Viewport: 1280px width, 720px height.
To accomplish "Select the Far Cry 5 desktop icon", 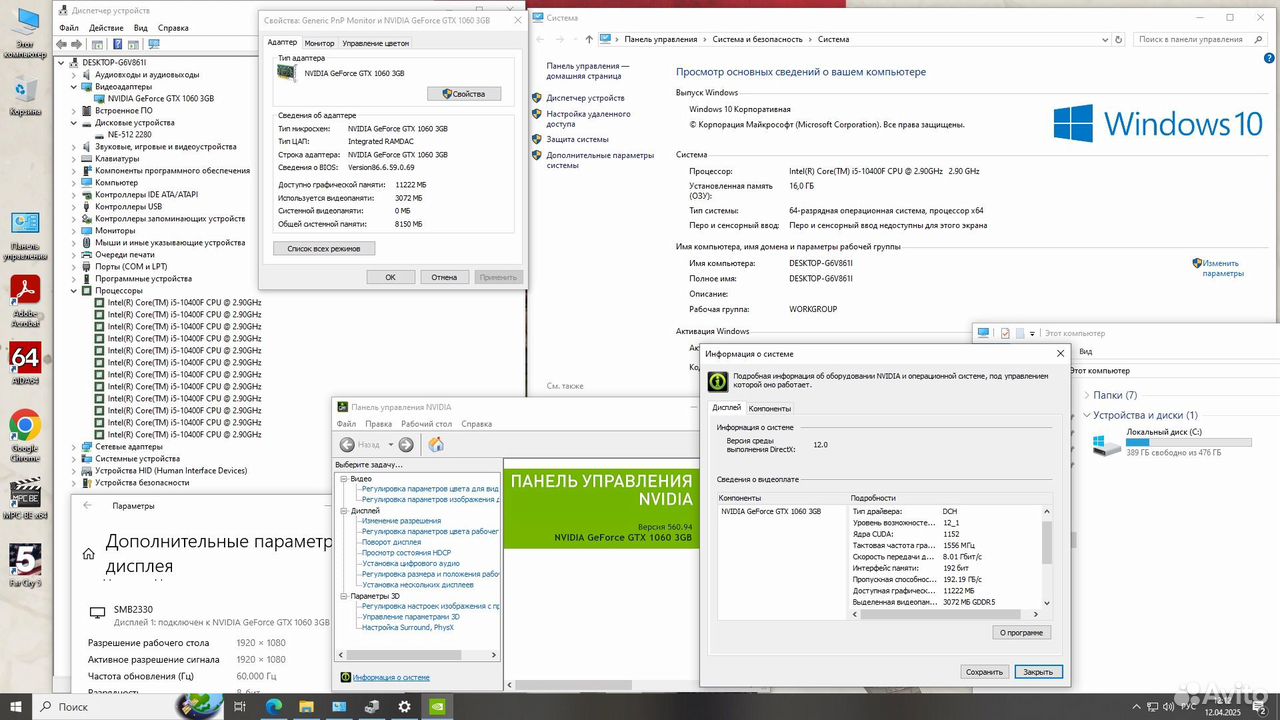I will tap(25, 565).
